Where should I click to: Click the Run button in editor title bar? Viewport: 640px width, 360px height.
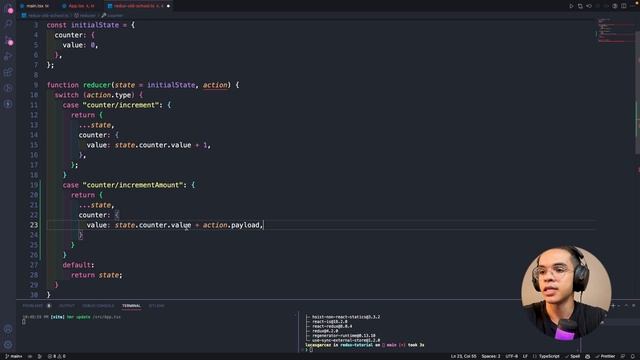pyautogui.click(x=571, y=6)
